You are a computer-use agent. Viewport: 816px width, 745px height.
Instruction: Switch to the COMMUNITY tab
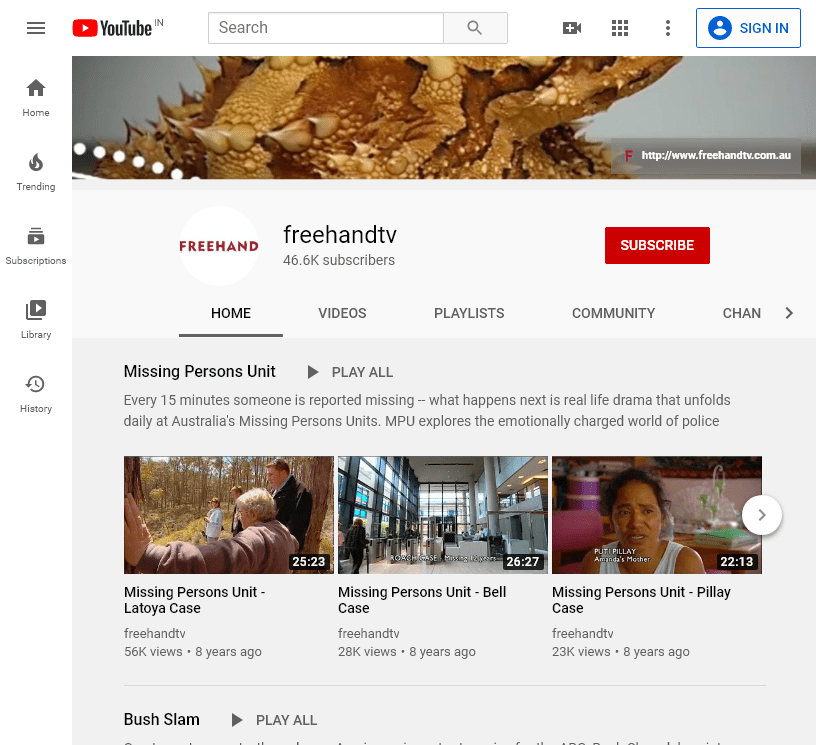pos(614,313)
